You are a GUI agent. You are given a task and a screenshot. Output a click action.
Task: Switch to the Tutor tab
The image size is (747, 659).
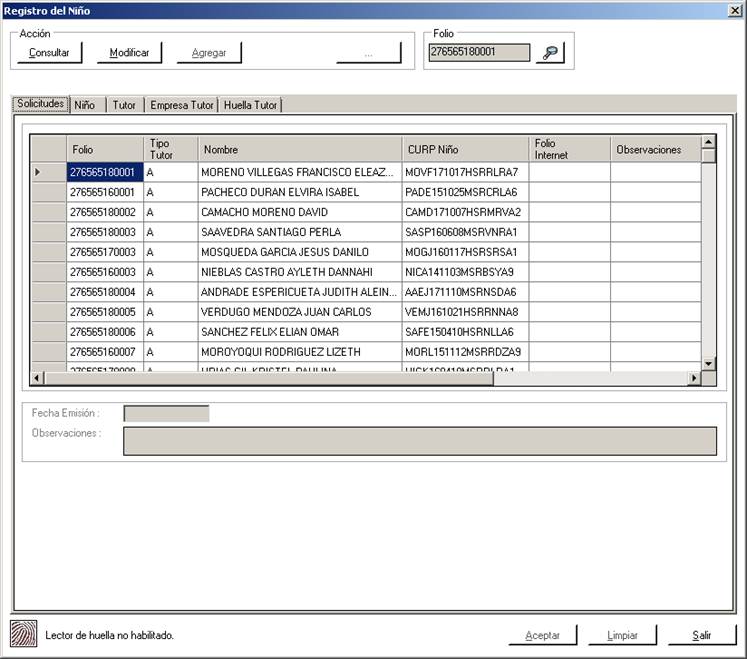click(x=124, y=105)
